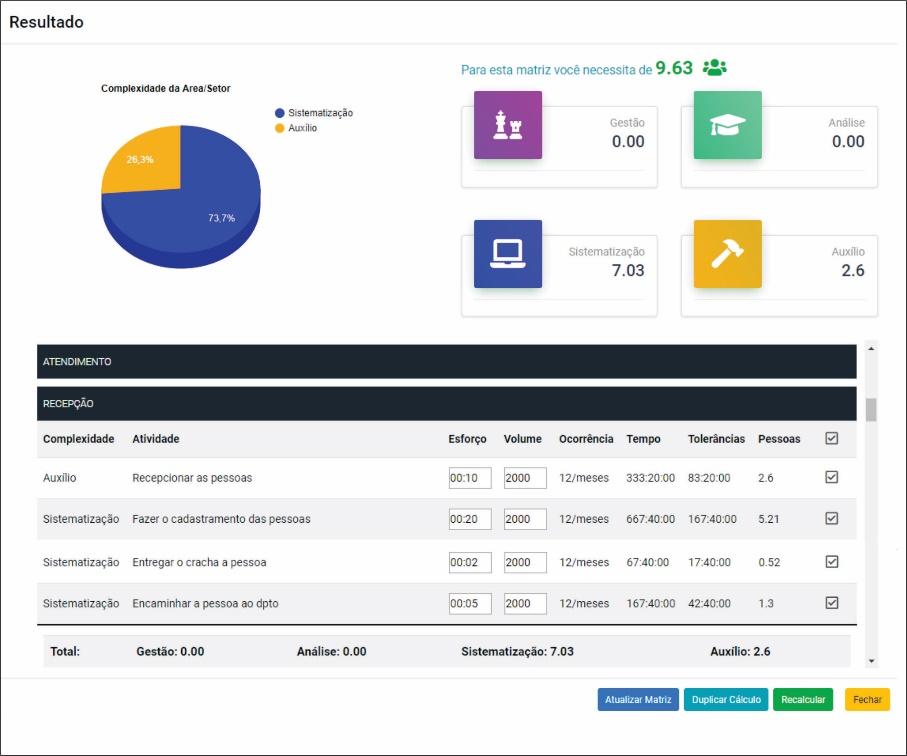
Task: Click the Tempo column header
Action: coord(643,439)
